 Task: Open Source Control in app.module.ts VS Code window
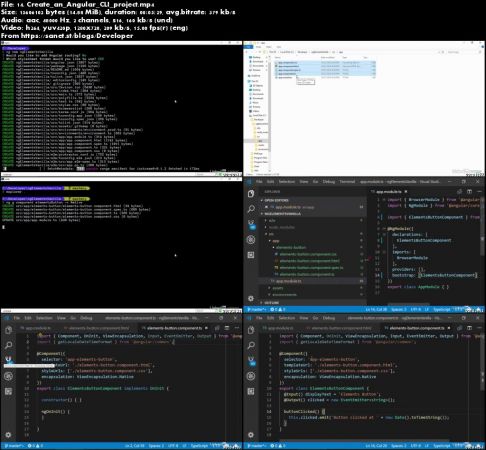(251, 224)
